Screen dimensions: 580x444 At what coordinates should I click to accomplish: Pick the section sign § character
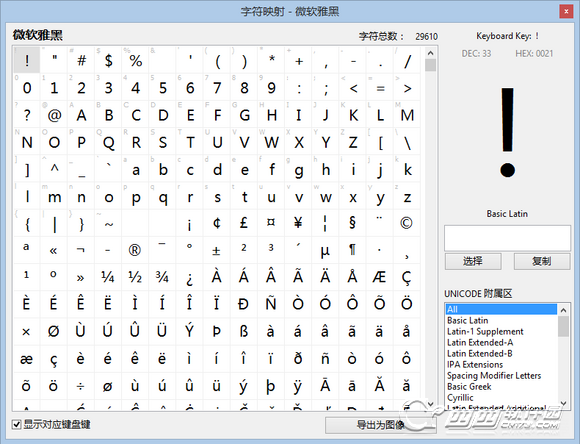pos(353,223)
